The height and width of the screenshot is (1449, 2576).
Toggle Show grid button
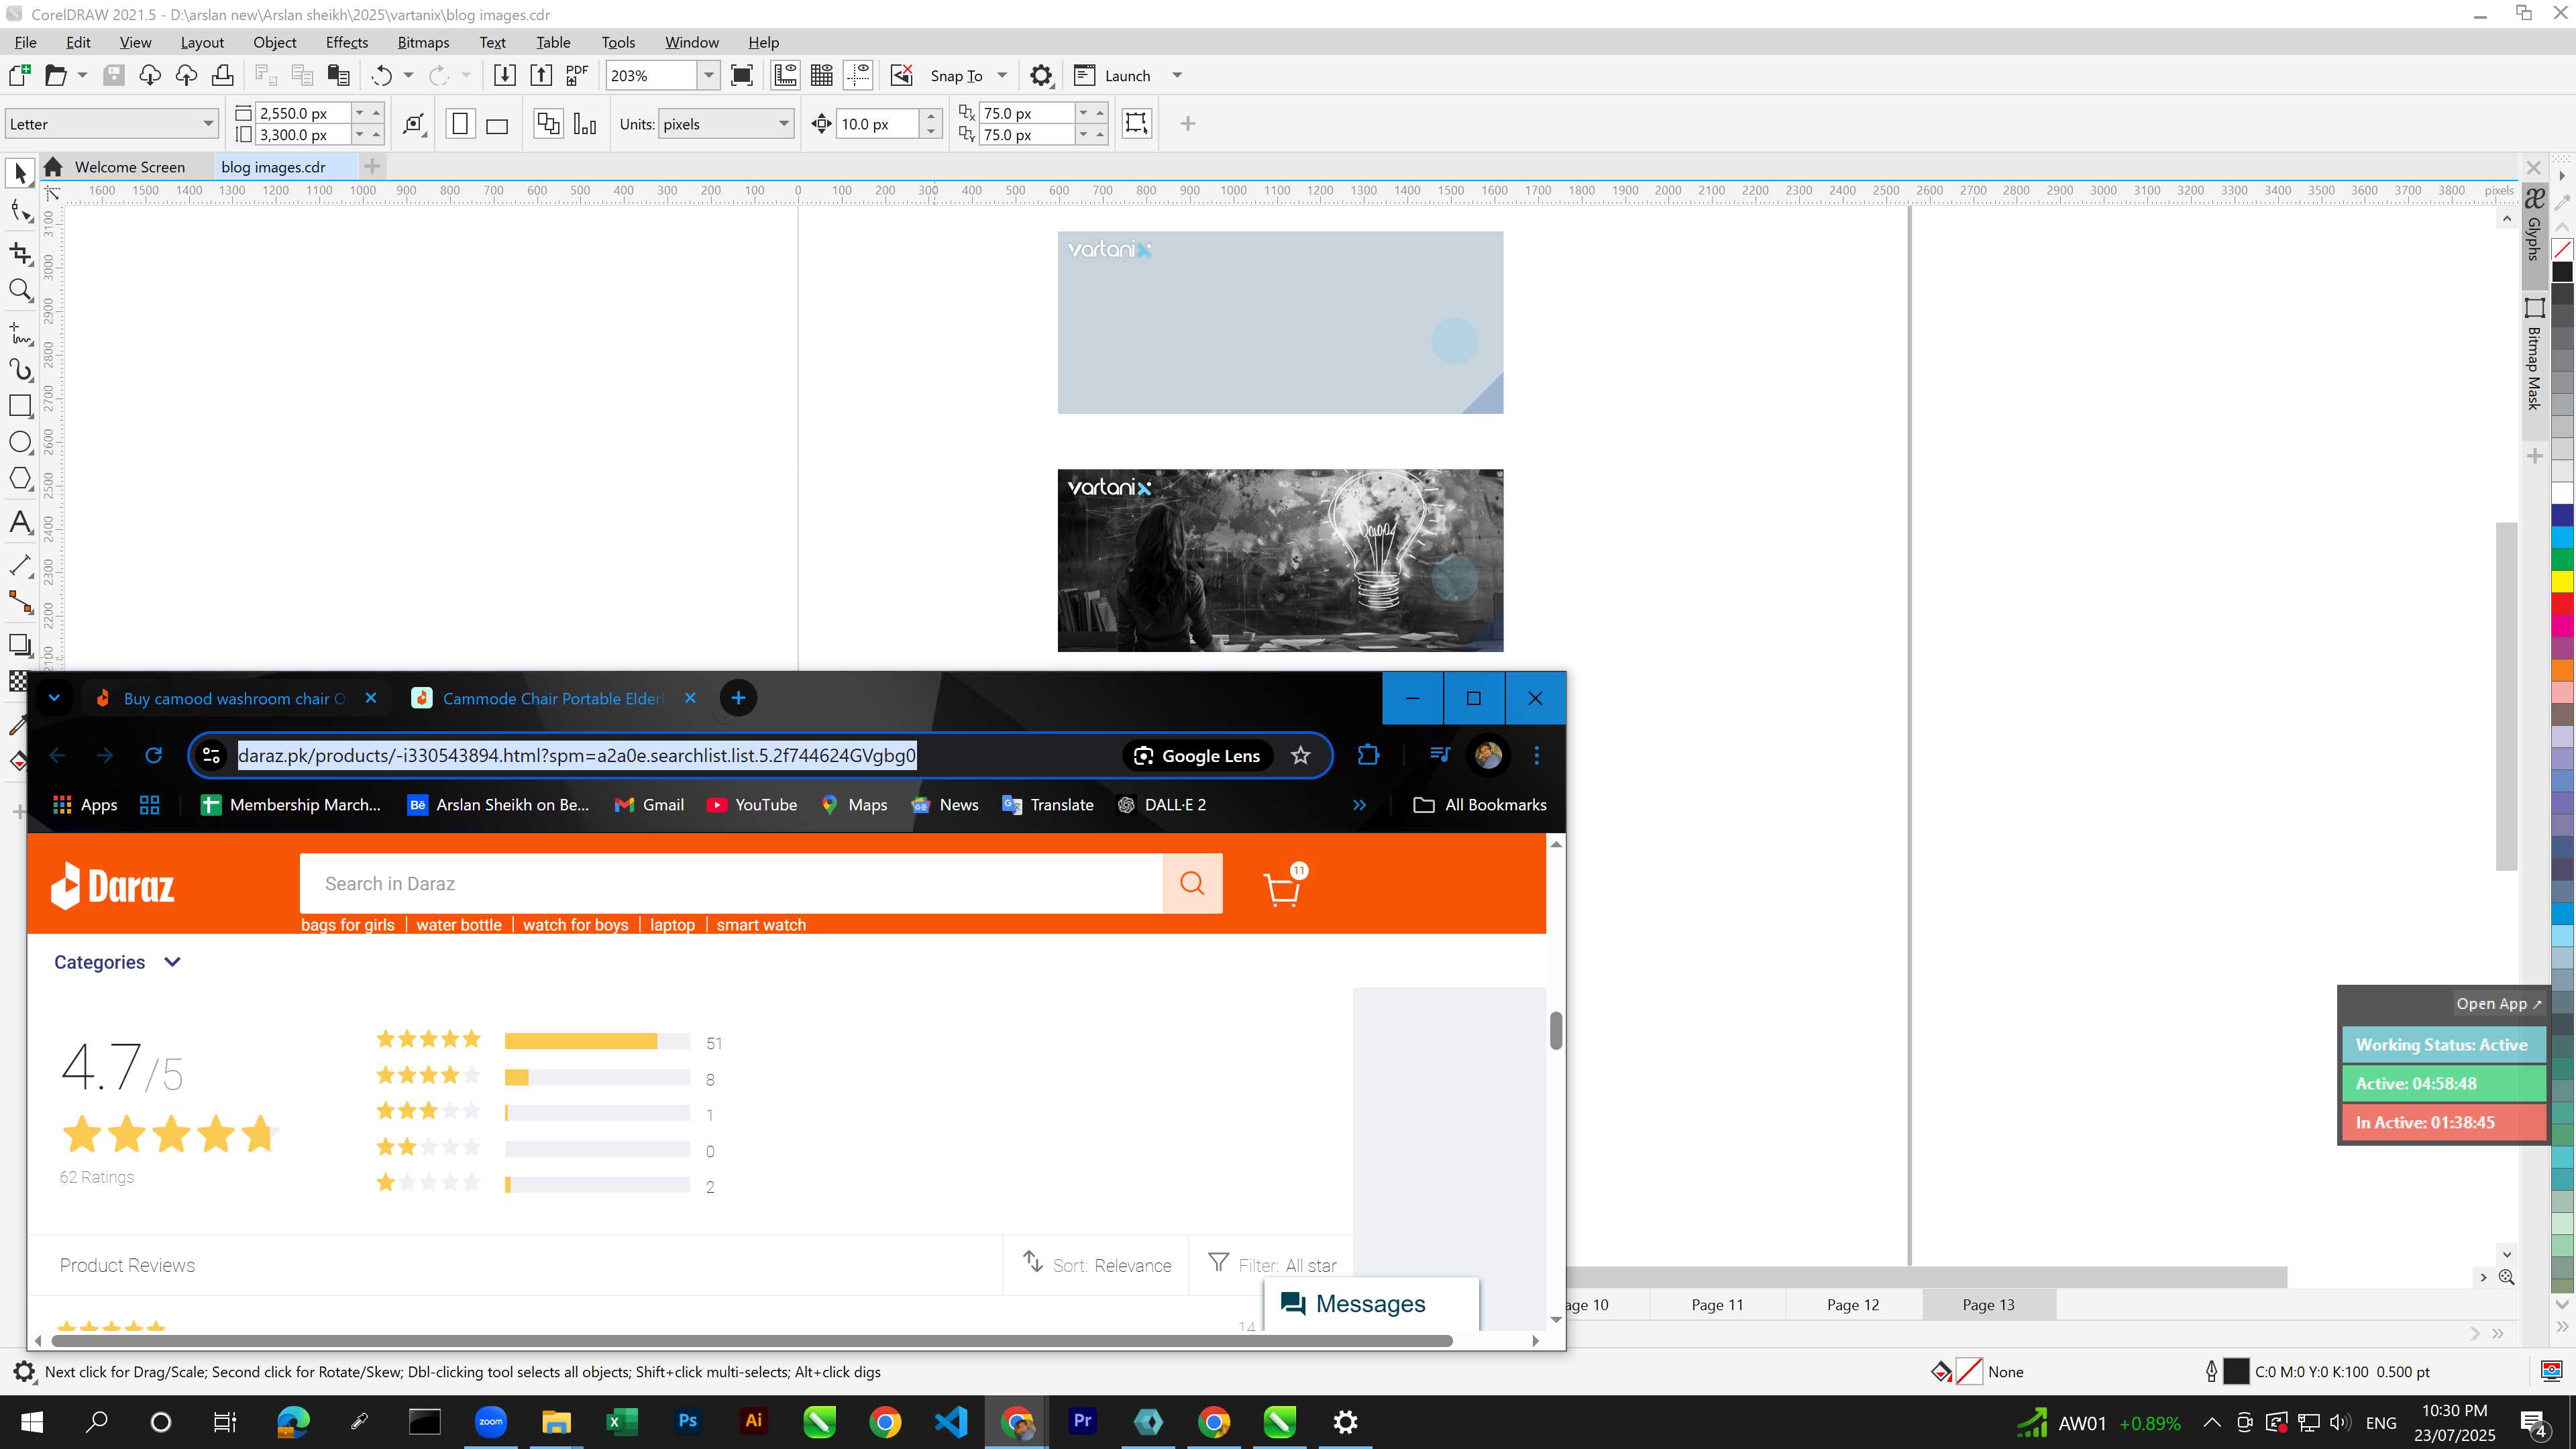(x=822, y=75)
